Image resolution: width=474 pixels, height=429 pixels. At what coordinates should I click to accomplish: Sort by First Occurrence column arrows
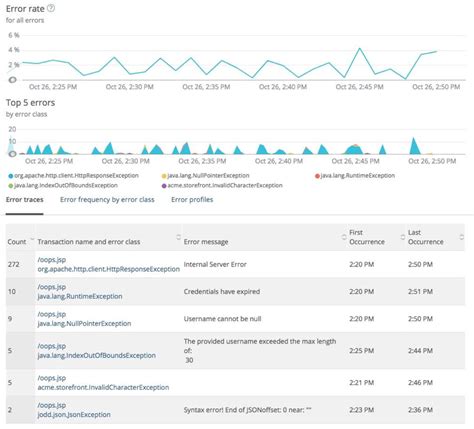tap(403, 237)
